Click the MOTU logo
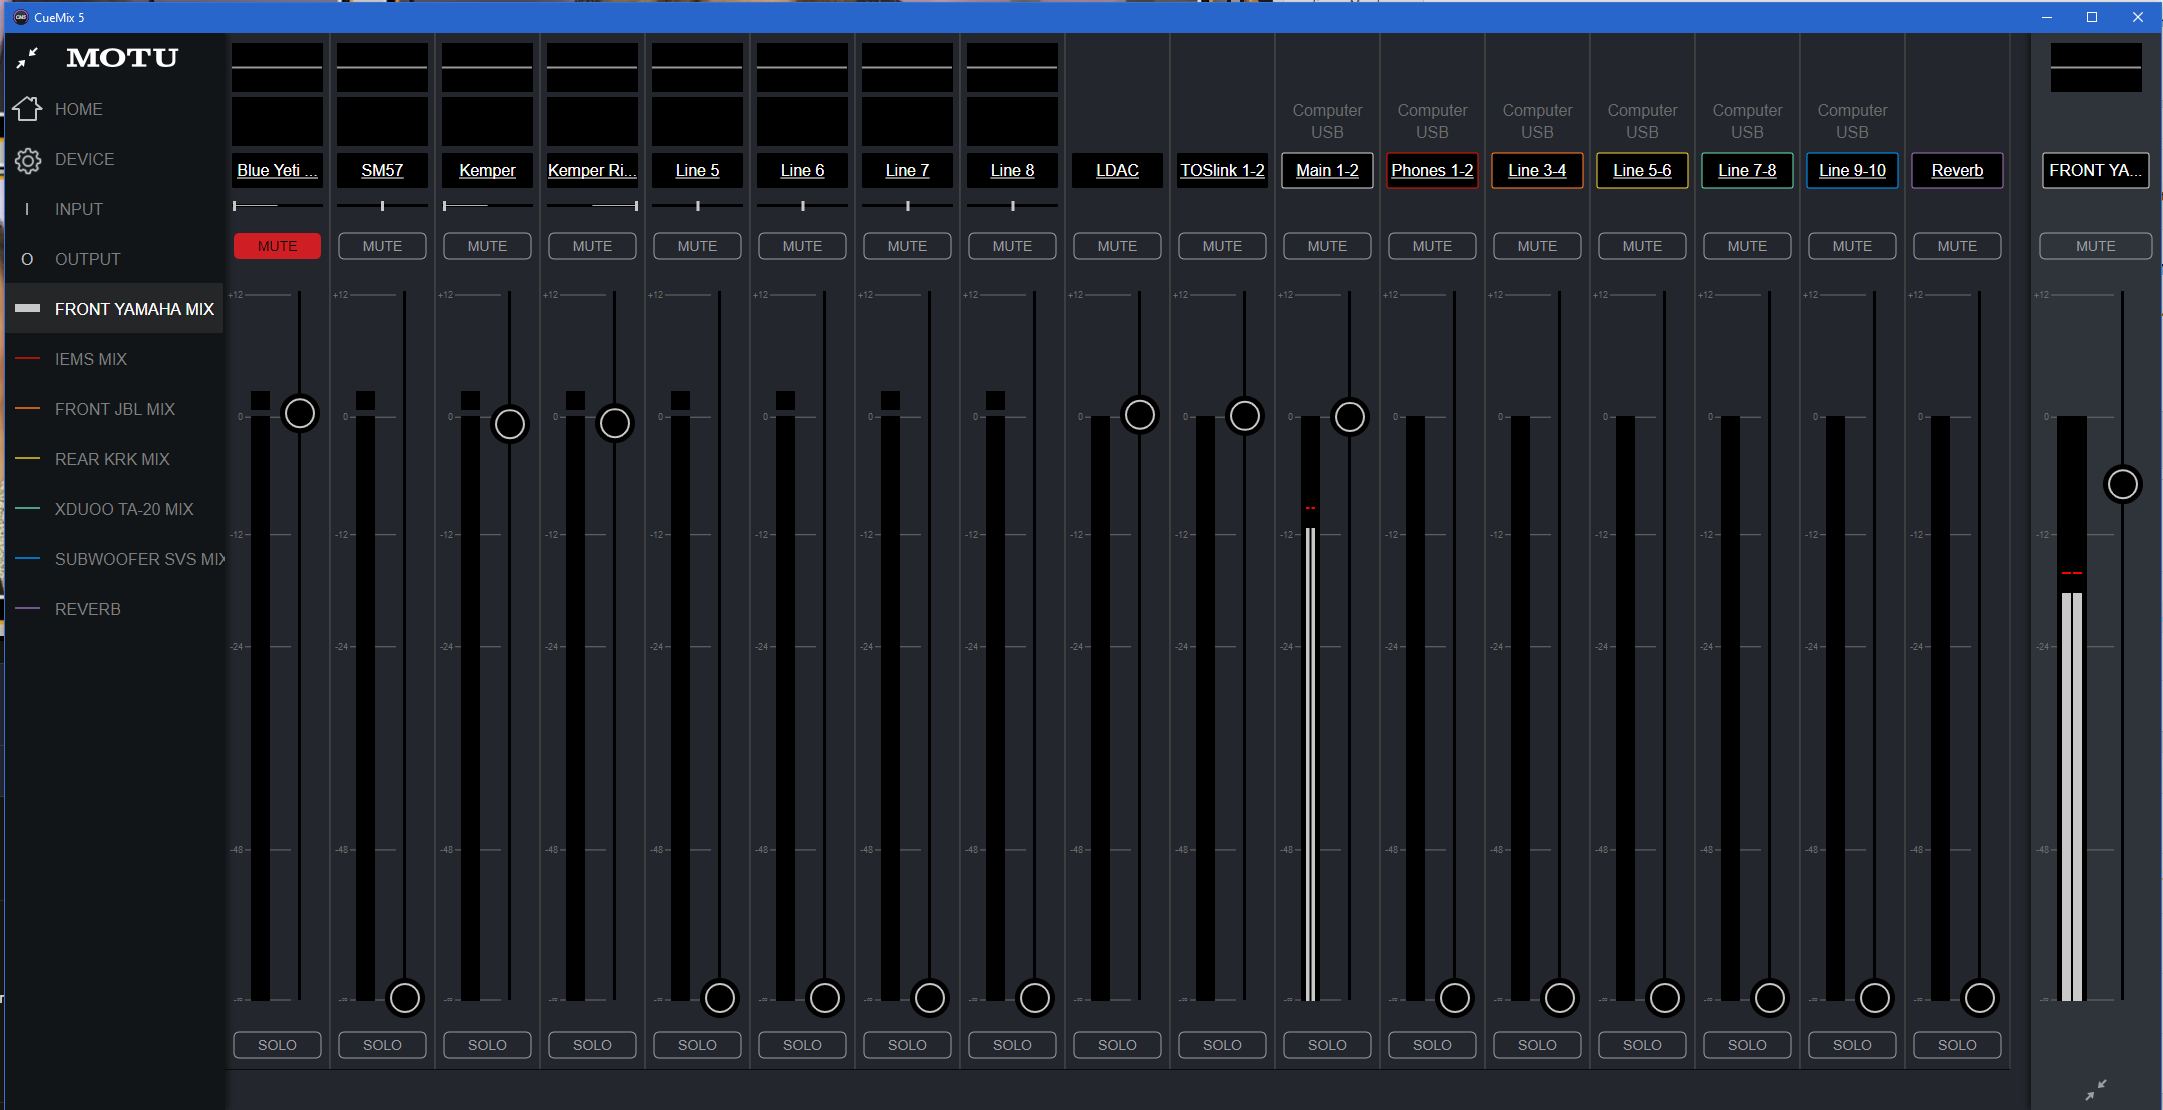Screen dimensions: 2163x1110 [122, 58]
